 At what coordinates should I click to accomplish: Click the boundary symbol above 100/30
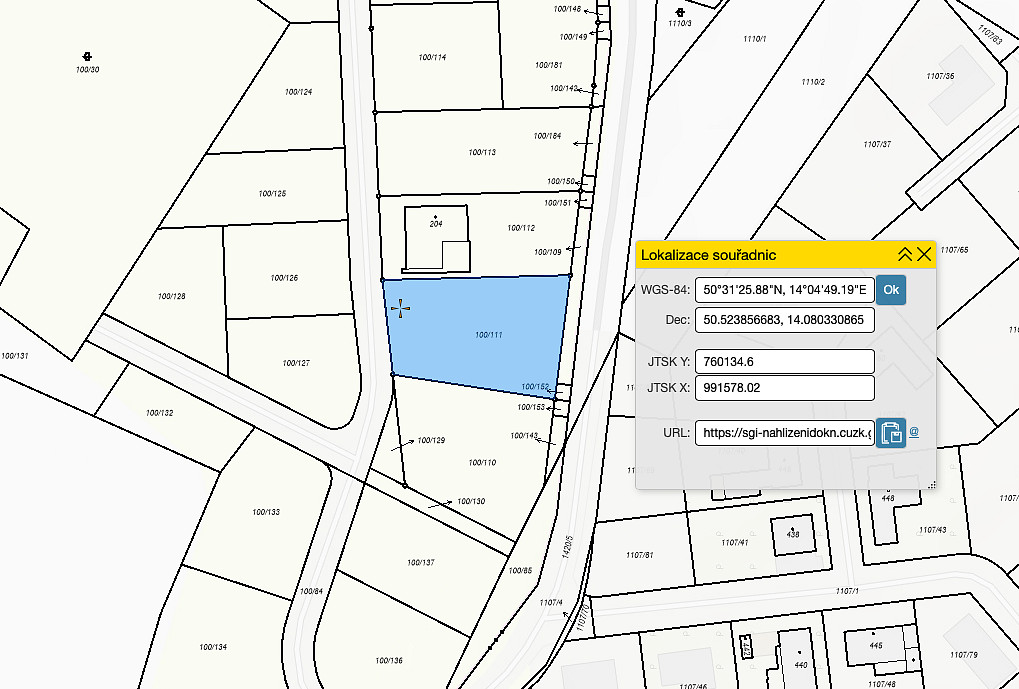coord(88,56)
